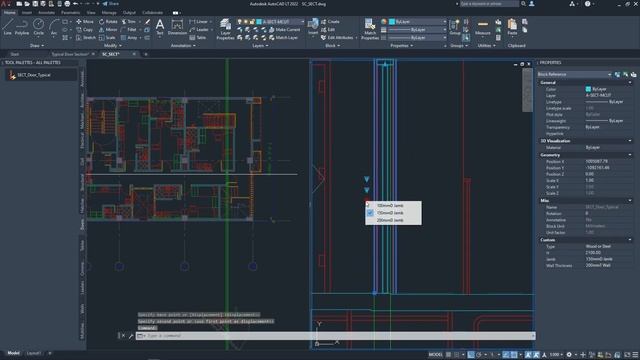Expand the Modify panel dropdown
640x360 pixels.
(x=113, y=46)
